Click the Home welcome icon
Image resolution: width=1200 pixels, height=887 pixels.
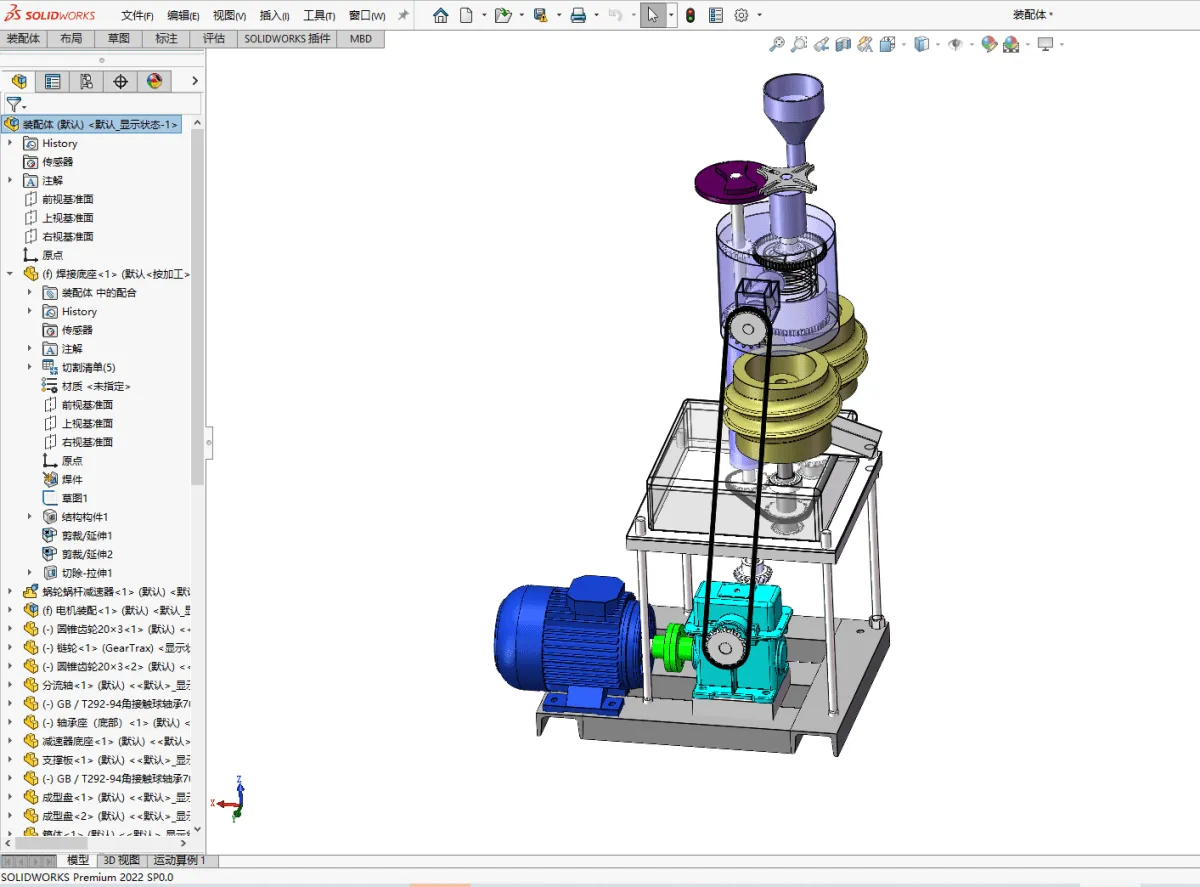440,15
